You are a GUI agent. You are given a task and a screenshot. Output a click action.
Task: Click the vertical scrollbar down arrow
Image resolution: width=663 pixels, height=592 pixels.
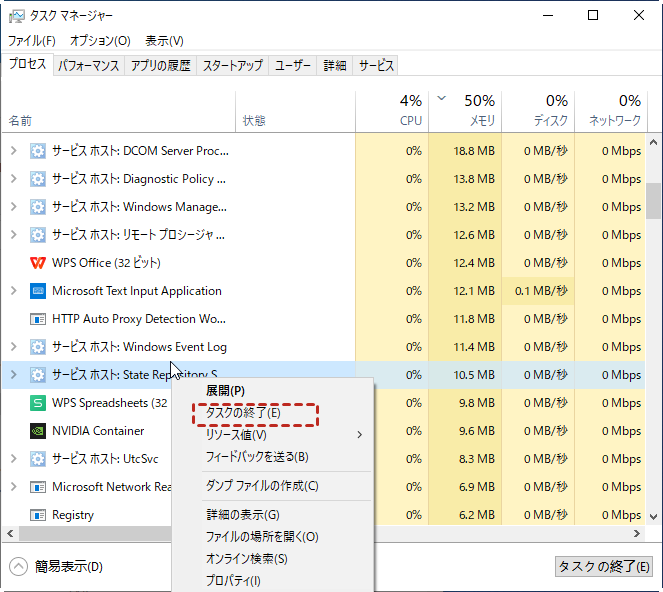coord(654,516)
